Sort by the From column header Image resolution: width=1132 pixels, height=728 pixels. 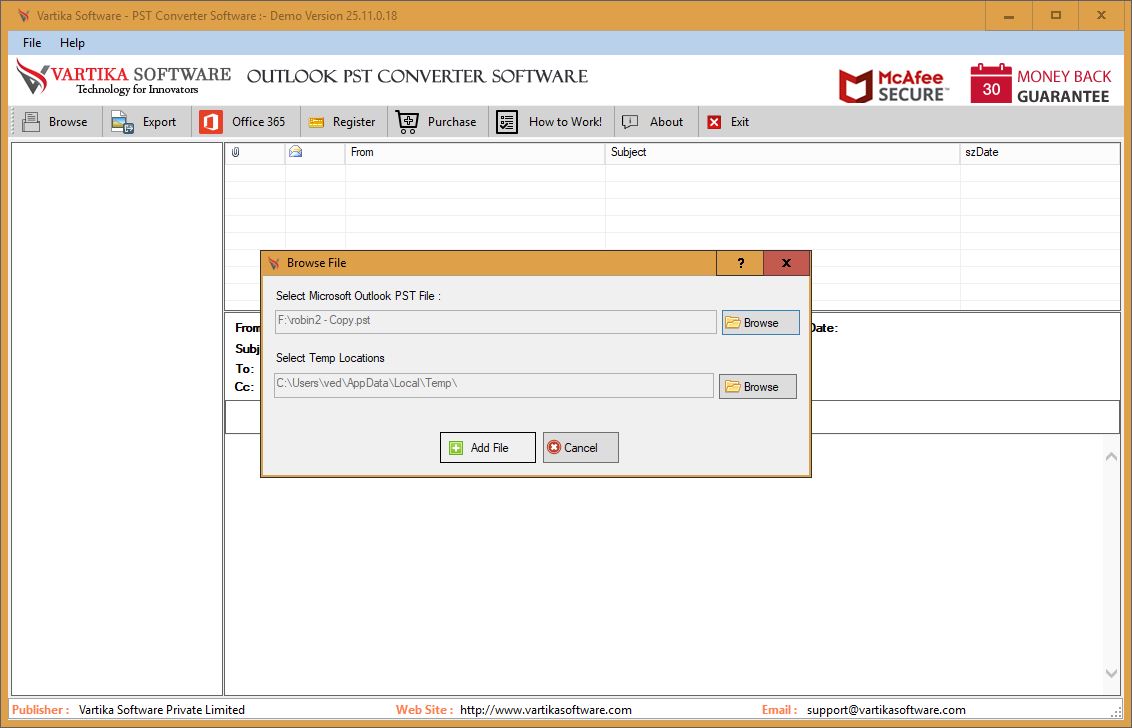475,152
